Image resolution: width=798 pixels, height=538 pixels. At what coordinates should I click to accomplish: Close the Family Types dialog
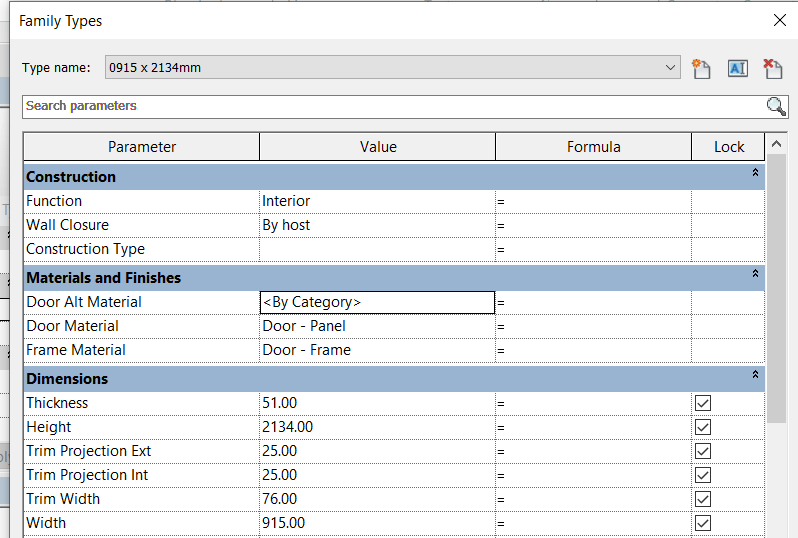tap(780, 20)
